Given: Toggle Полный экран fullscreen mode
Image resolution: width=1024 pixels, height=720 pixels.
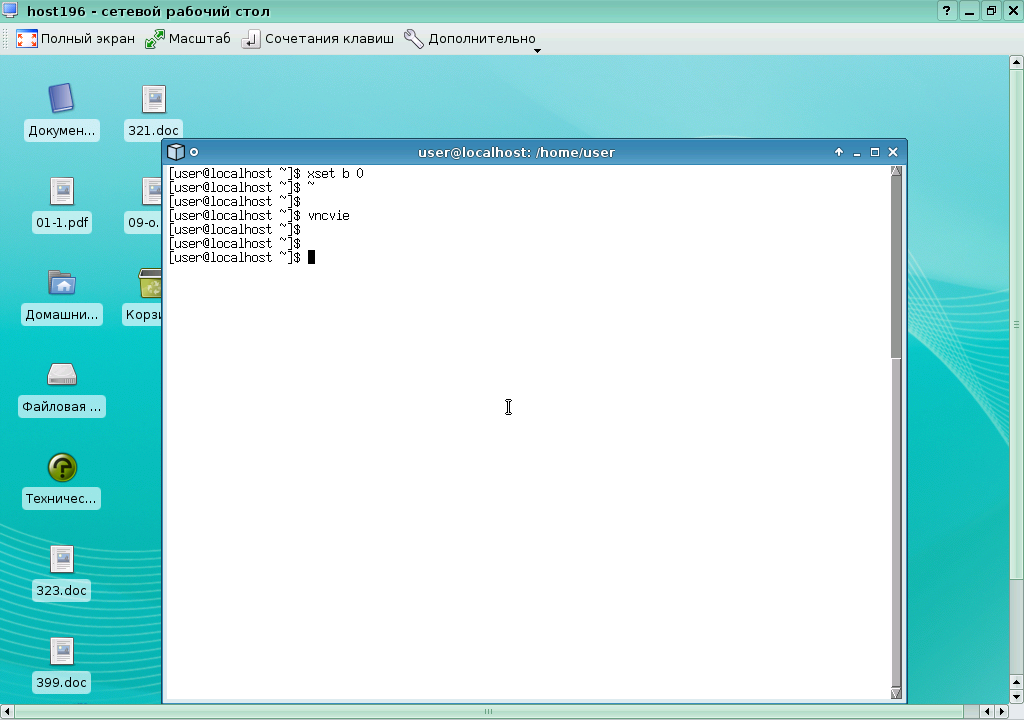Looking at the screenshot, I should [76, 39].
